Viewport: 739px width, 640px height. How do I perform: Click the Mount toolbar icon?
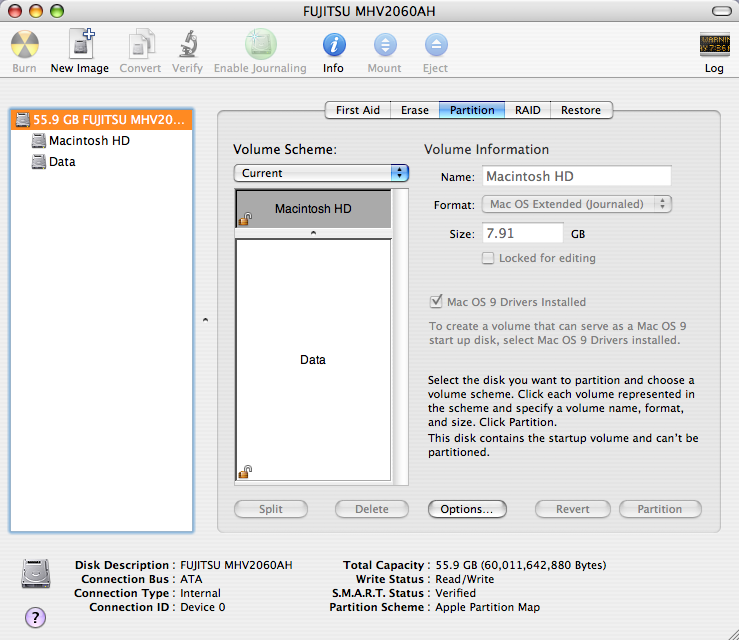point(385,45)
